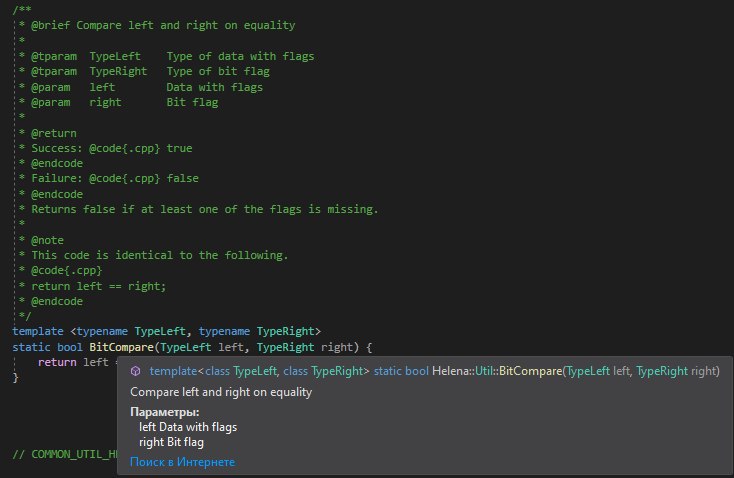Image resolution: width=734 pixels, height=478 pixels.
Task: Click the comment opening '/**'
Action: [x=22, y=10]
